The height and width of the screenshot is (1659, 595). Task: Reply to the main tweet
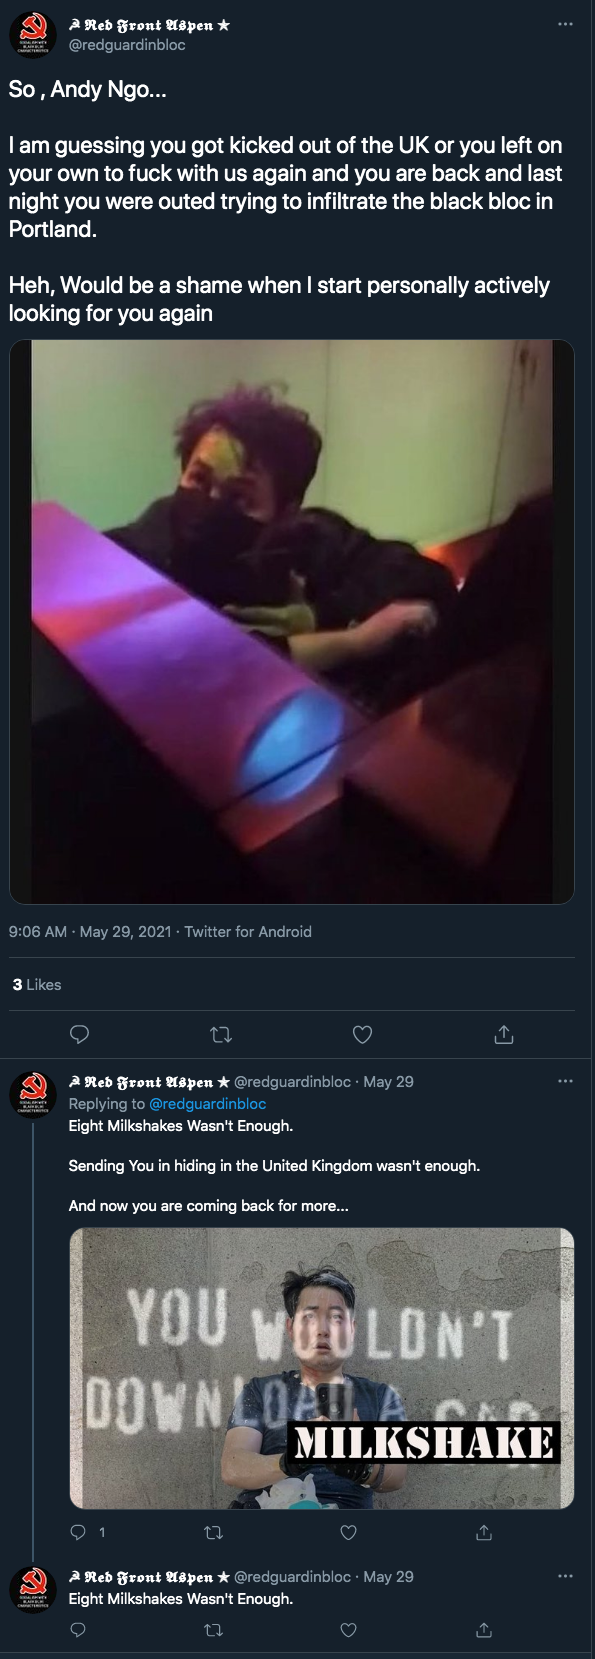click(80, 1034)
